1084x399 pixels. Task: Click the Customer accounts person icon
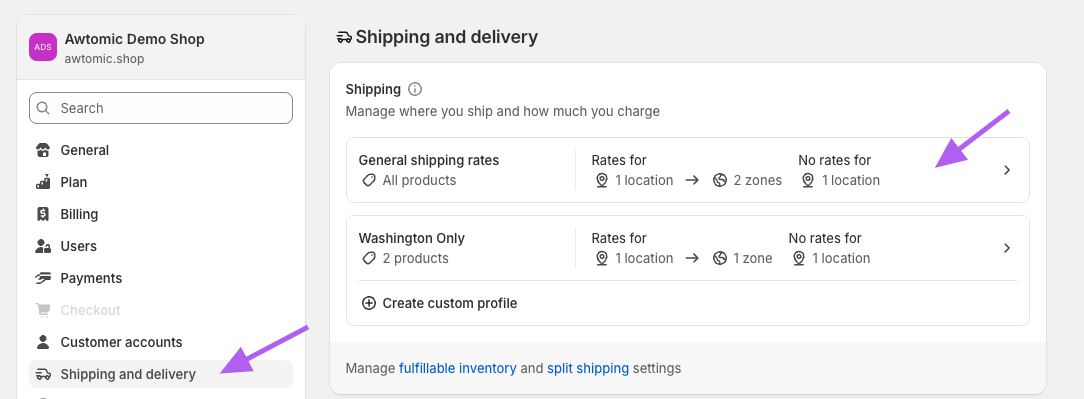44,342
